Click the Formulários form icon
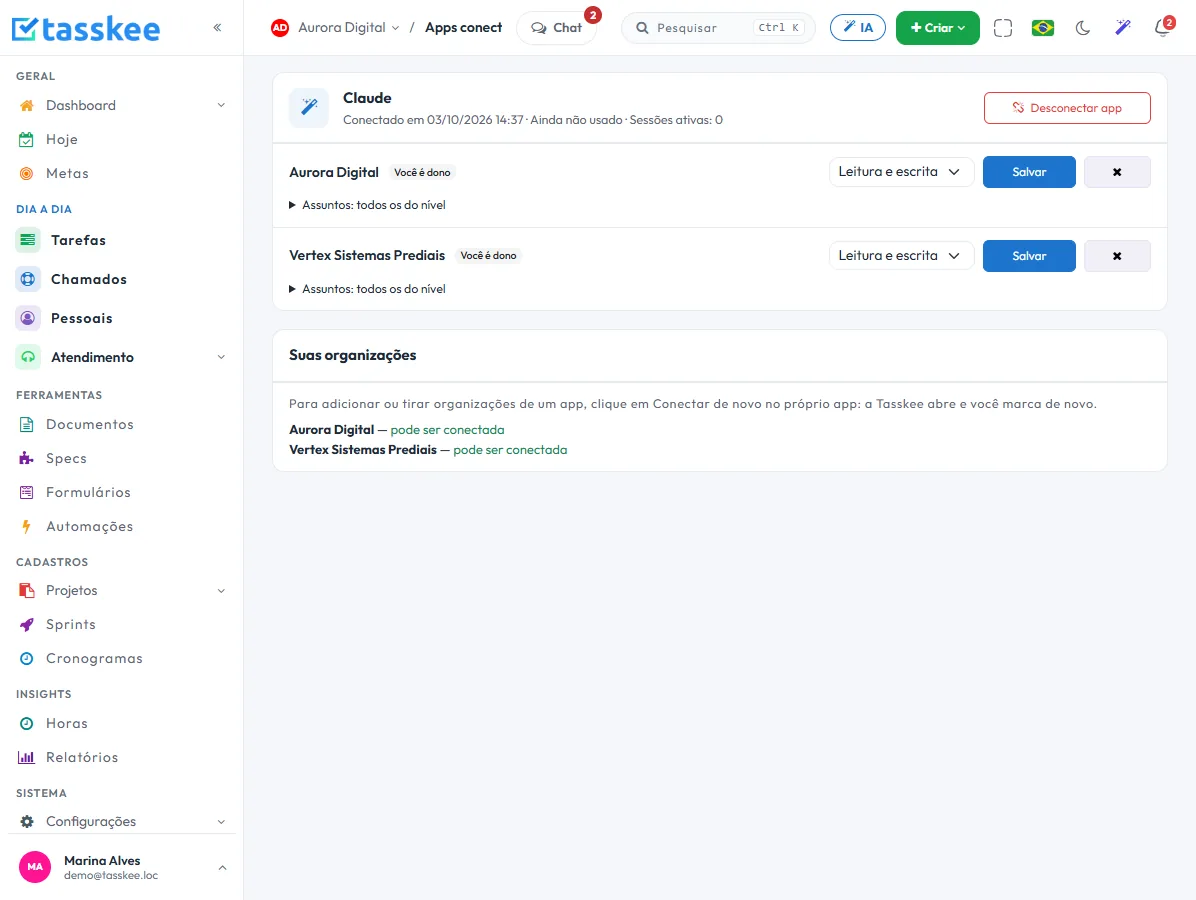This screenshot has height=900, width=1196. click(x=27, y=493)
